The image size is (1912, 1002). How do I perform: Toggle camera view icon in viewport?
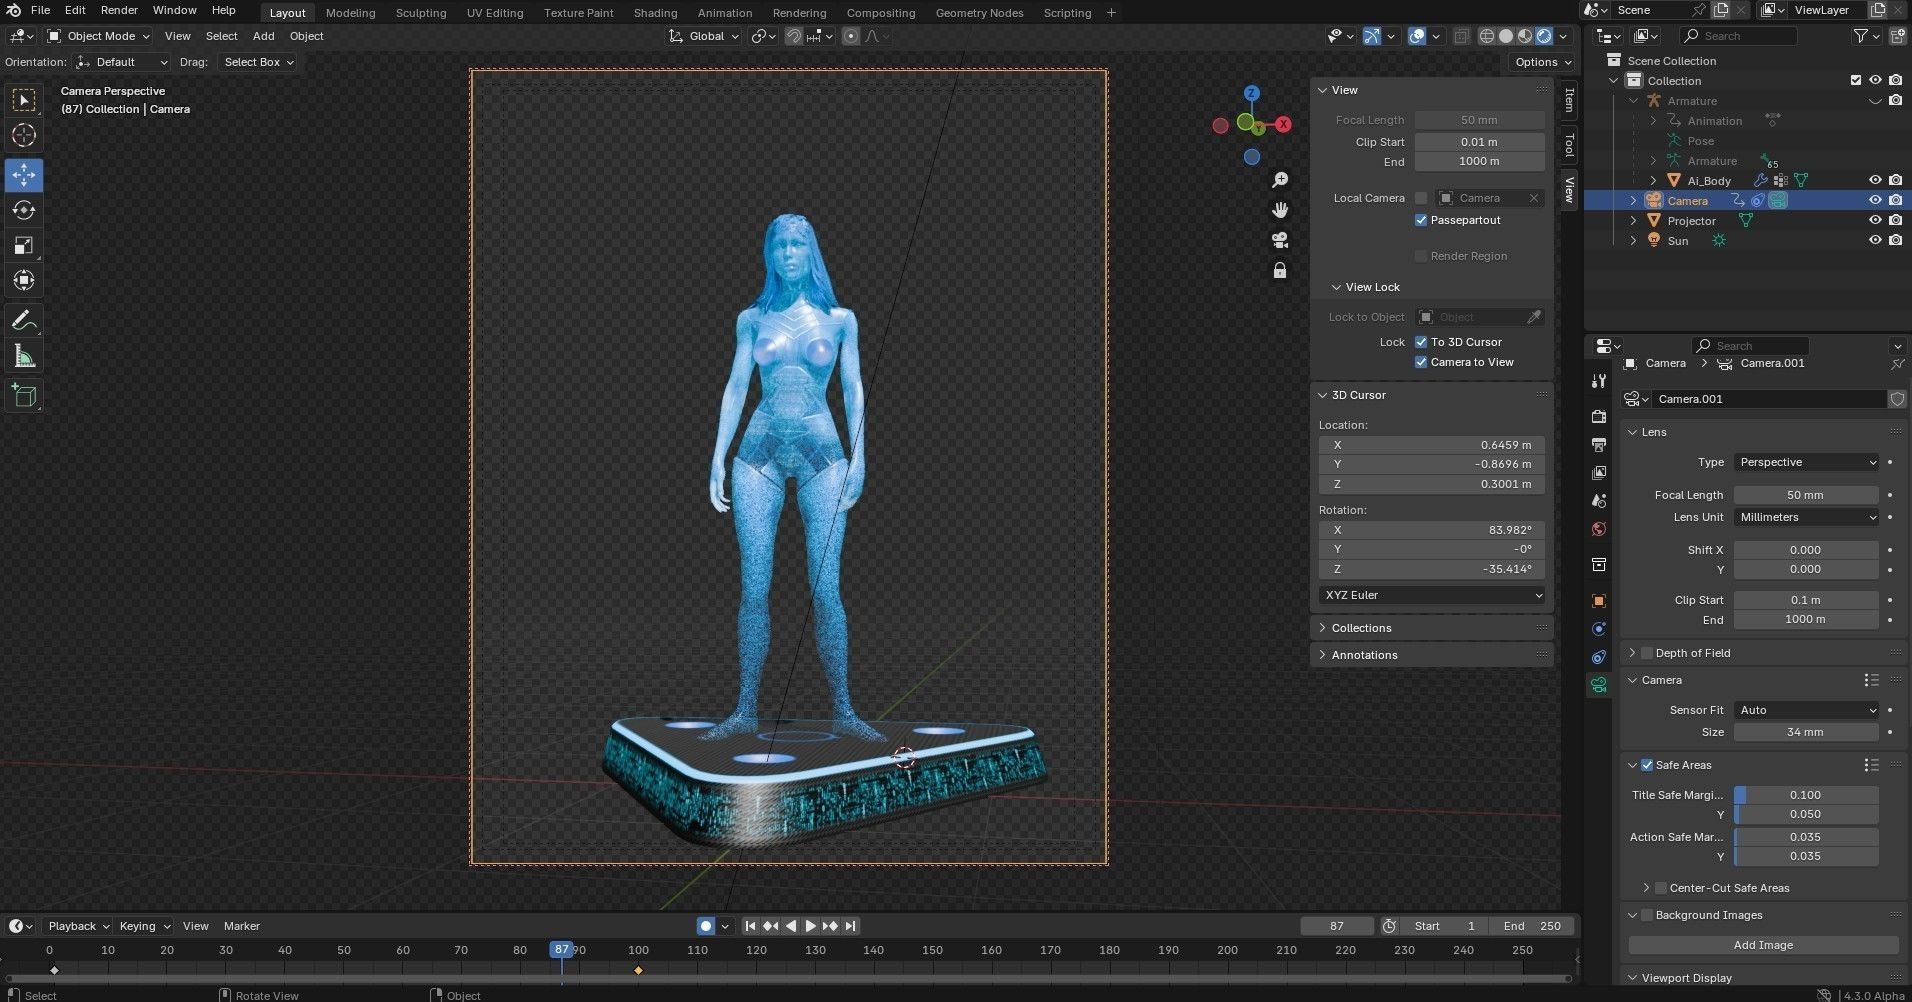pyautogui.click(x=1280, y=240)
